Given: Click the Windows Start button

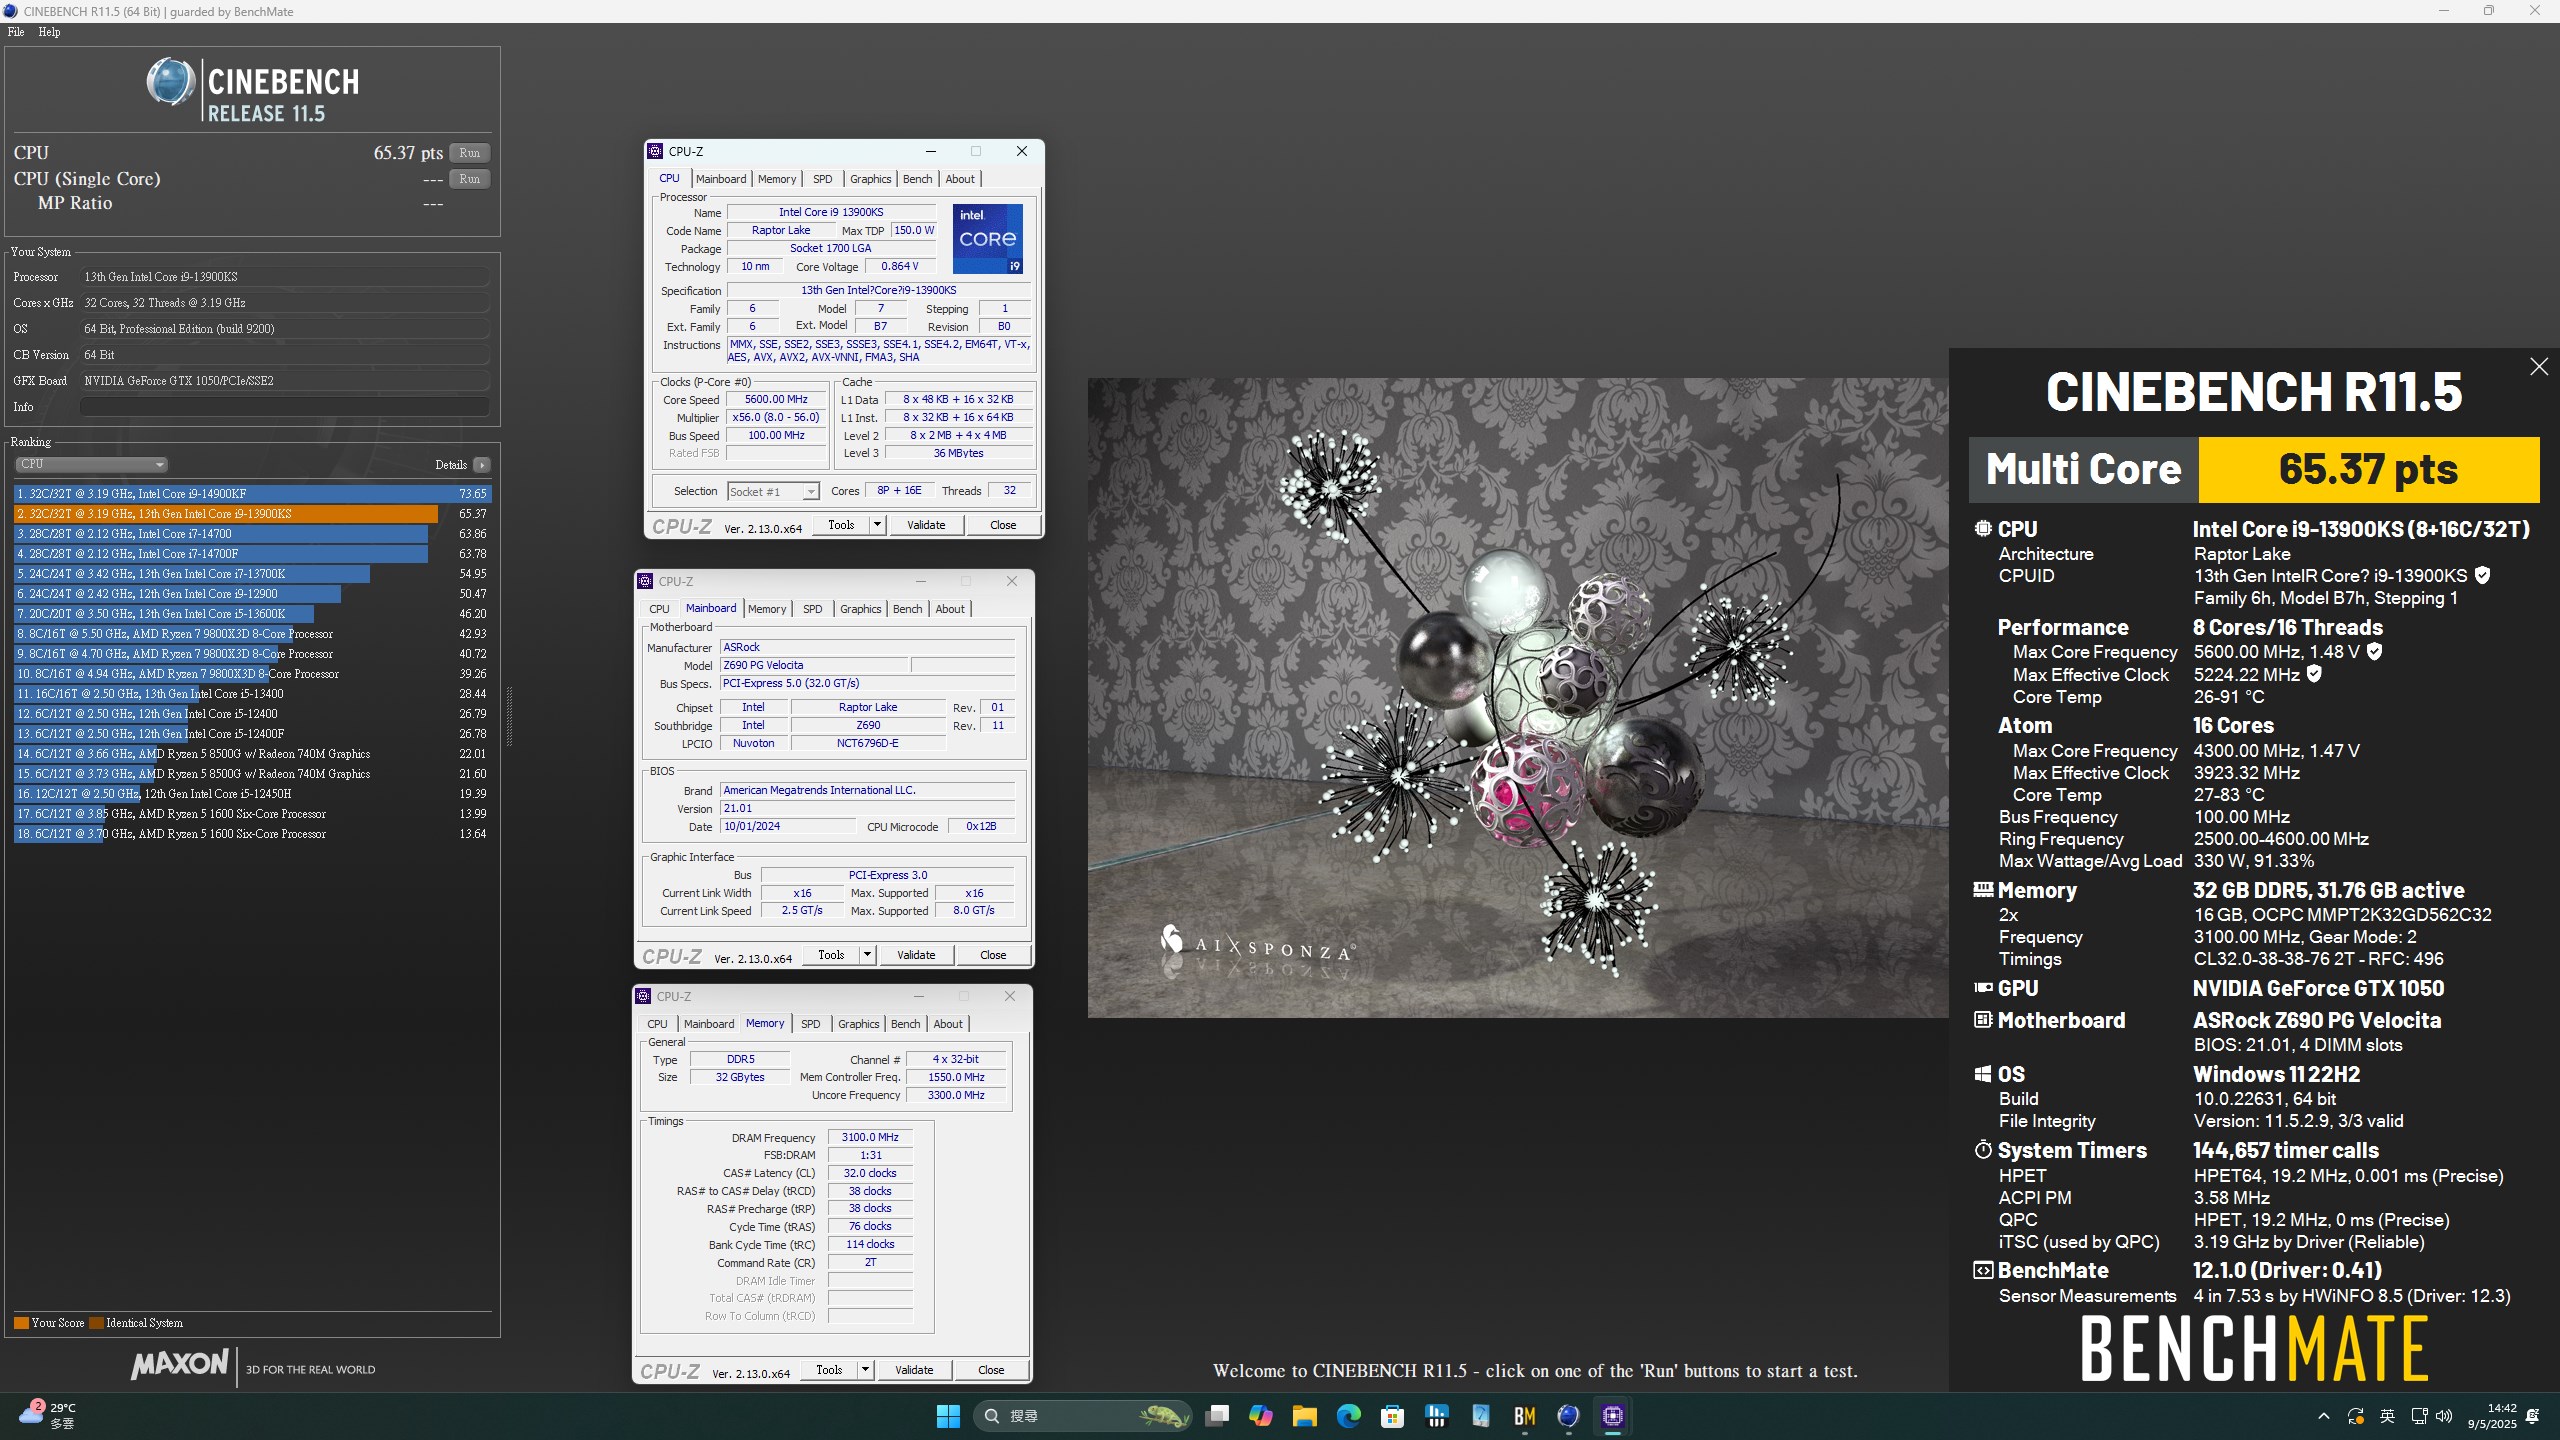Looking at the screenshot, I should click(948, 1416).
